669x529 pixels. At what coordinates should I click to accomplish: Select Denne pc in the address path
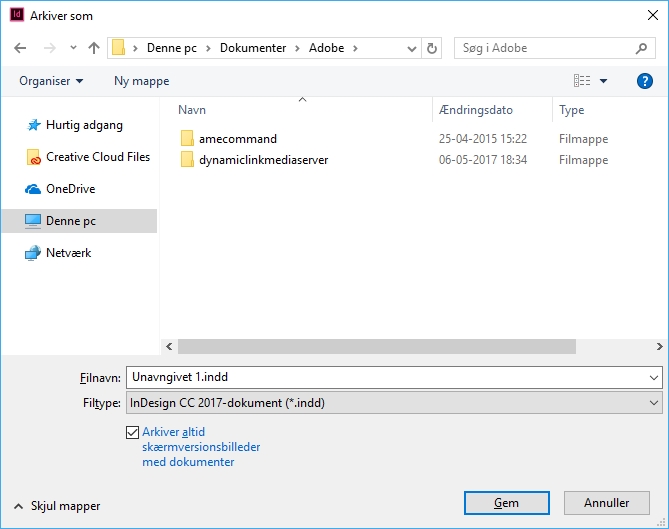coord(172,48)
